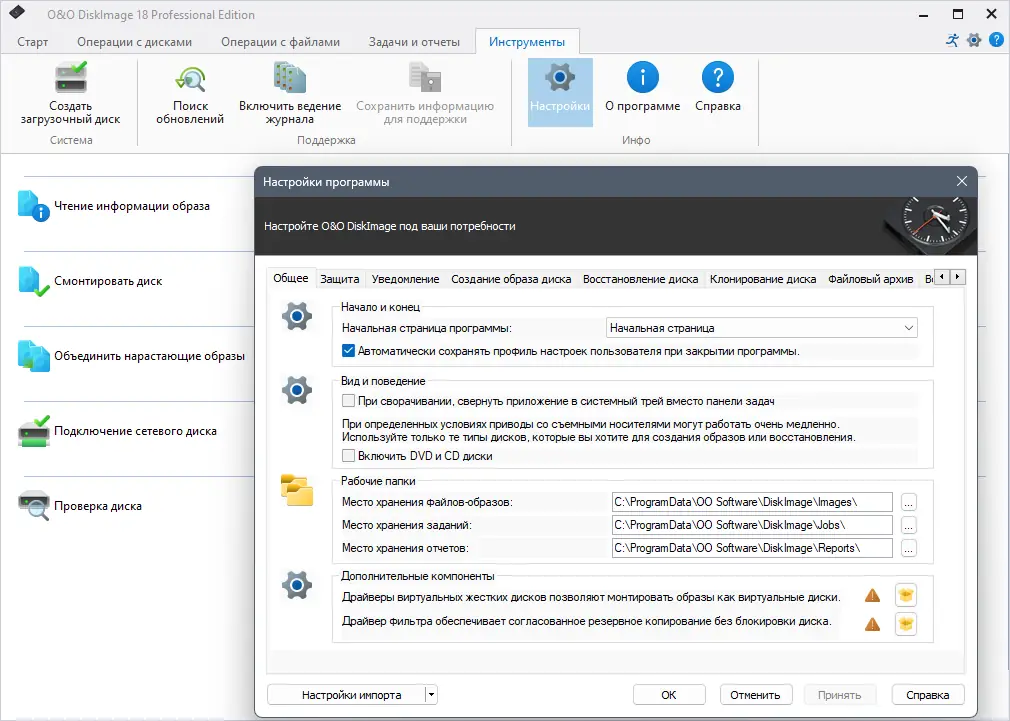Enable minimize to system tray checkbox
Viewport: 1010px width, 721px height.
point(348,401)
